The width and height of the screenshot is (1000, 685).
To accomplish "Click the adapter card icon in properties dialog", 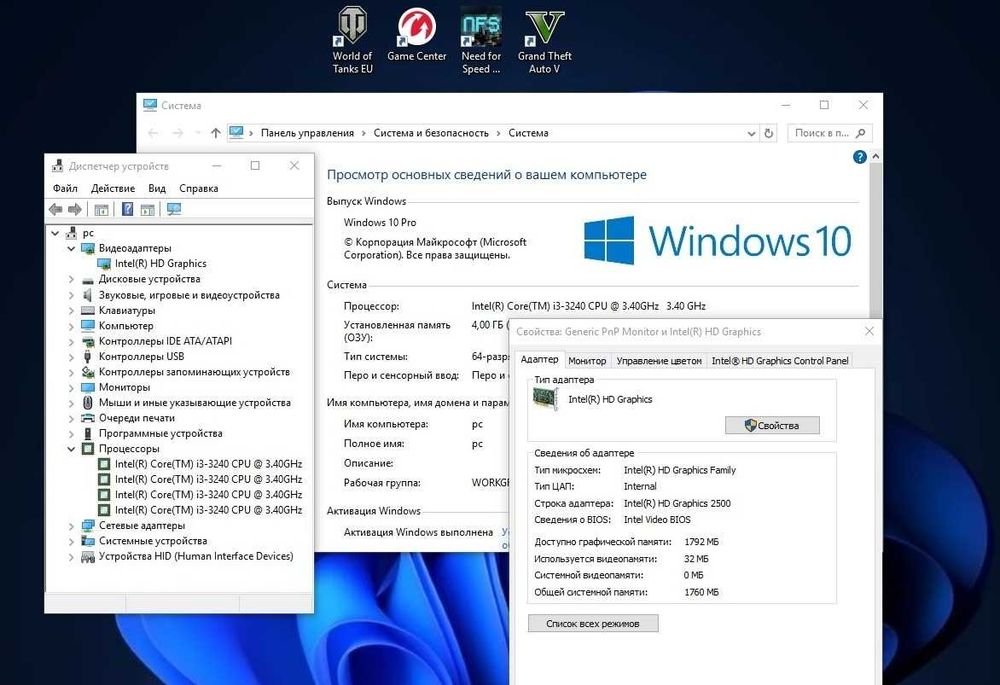I will coord(545,399).
